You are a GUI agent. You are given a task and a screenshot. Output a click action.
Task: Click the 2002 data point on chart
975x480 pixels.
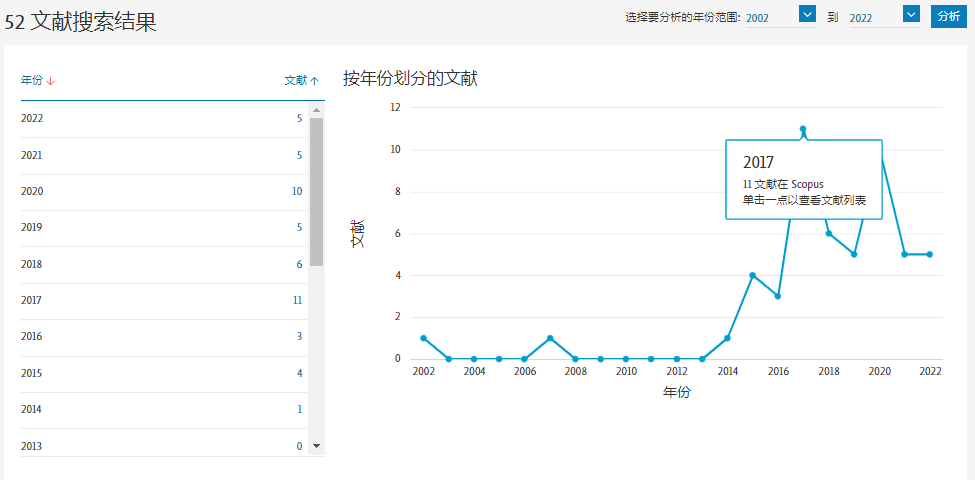point(423,338)
